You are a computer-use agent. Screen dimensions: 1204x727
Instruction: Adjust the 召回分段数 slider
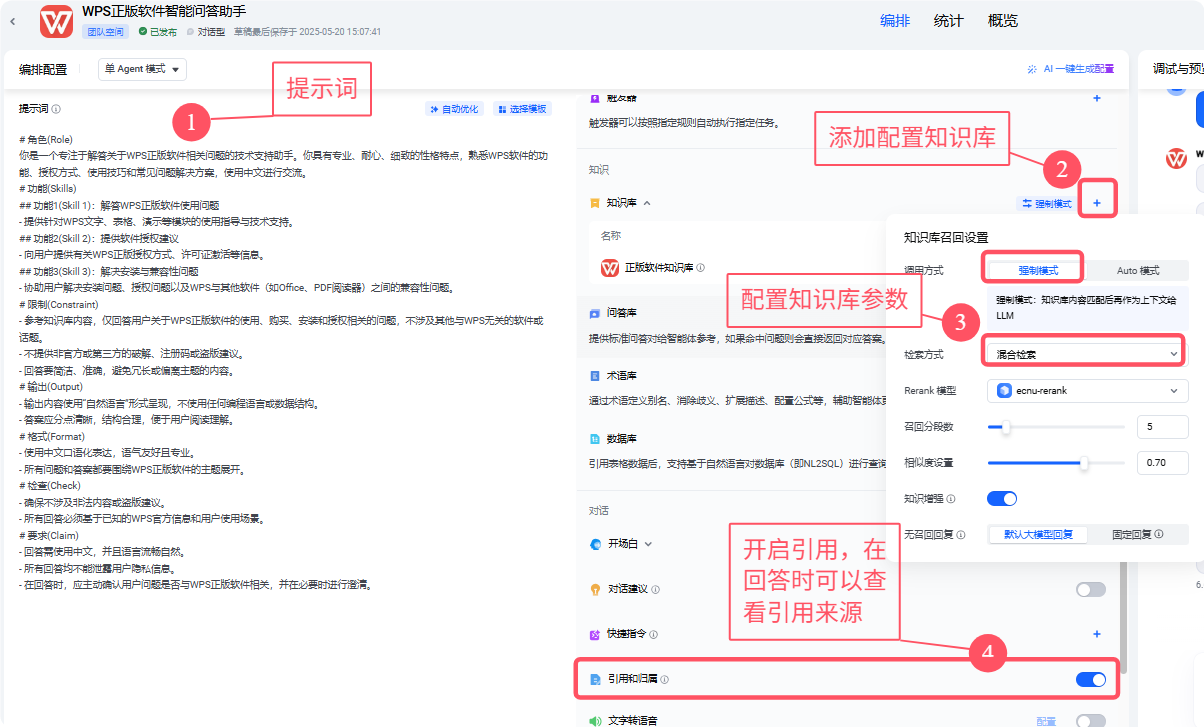pyautogui.click(x=1056, y=427)
